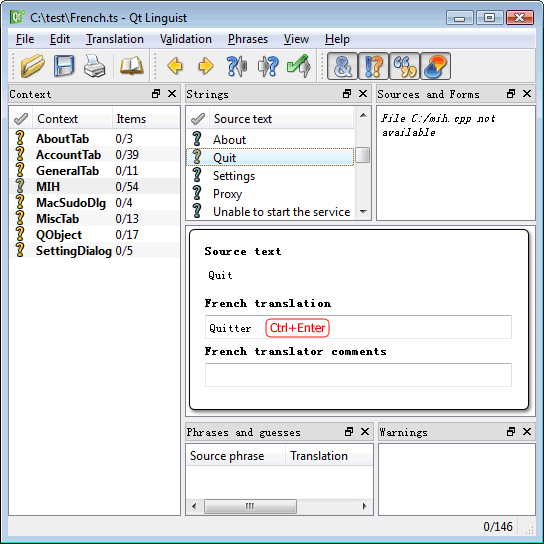Screen dimensions: 544x544
Task: Go to previous item with left arrow
Action: tap(175, 66)
